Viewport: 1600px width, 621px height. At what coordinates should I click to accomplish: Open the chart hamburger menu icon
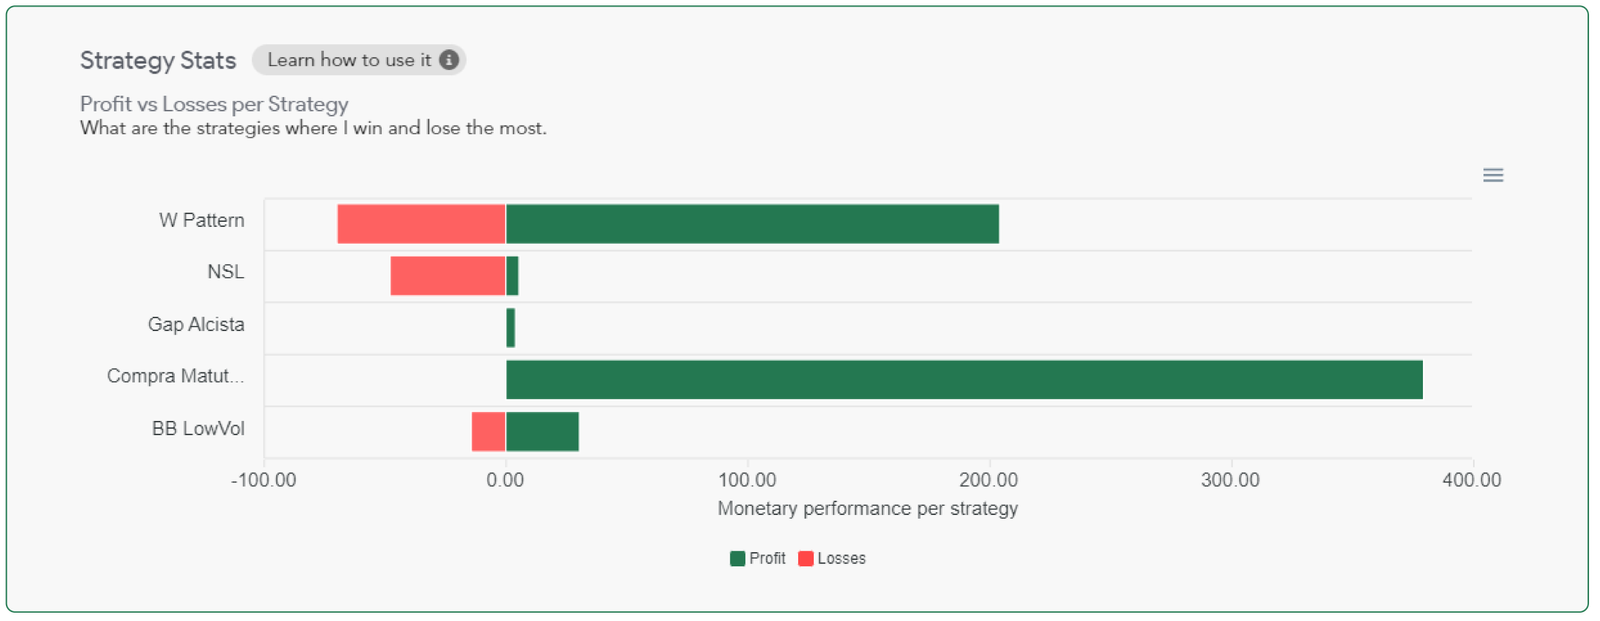[x=1493, y=176]
